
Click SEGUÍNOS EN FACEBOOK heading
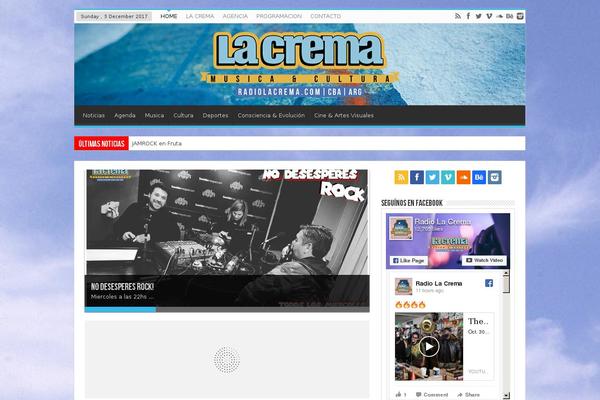coord(412,203)
